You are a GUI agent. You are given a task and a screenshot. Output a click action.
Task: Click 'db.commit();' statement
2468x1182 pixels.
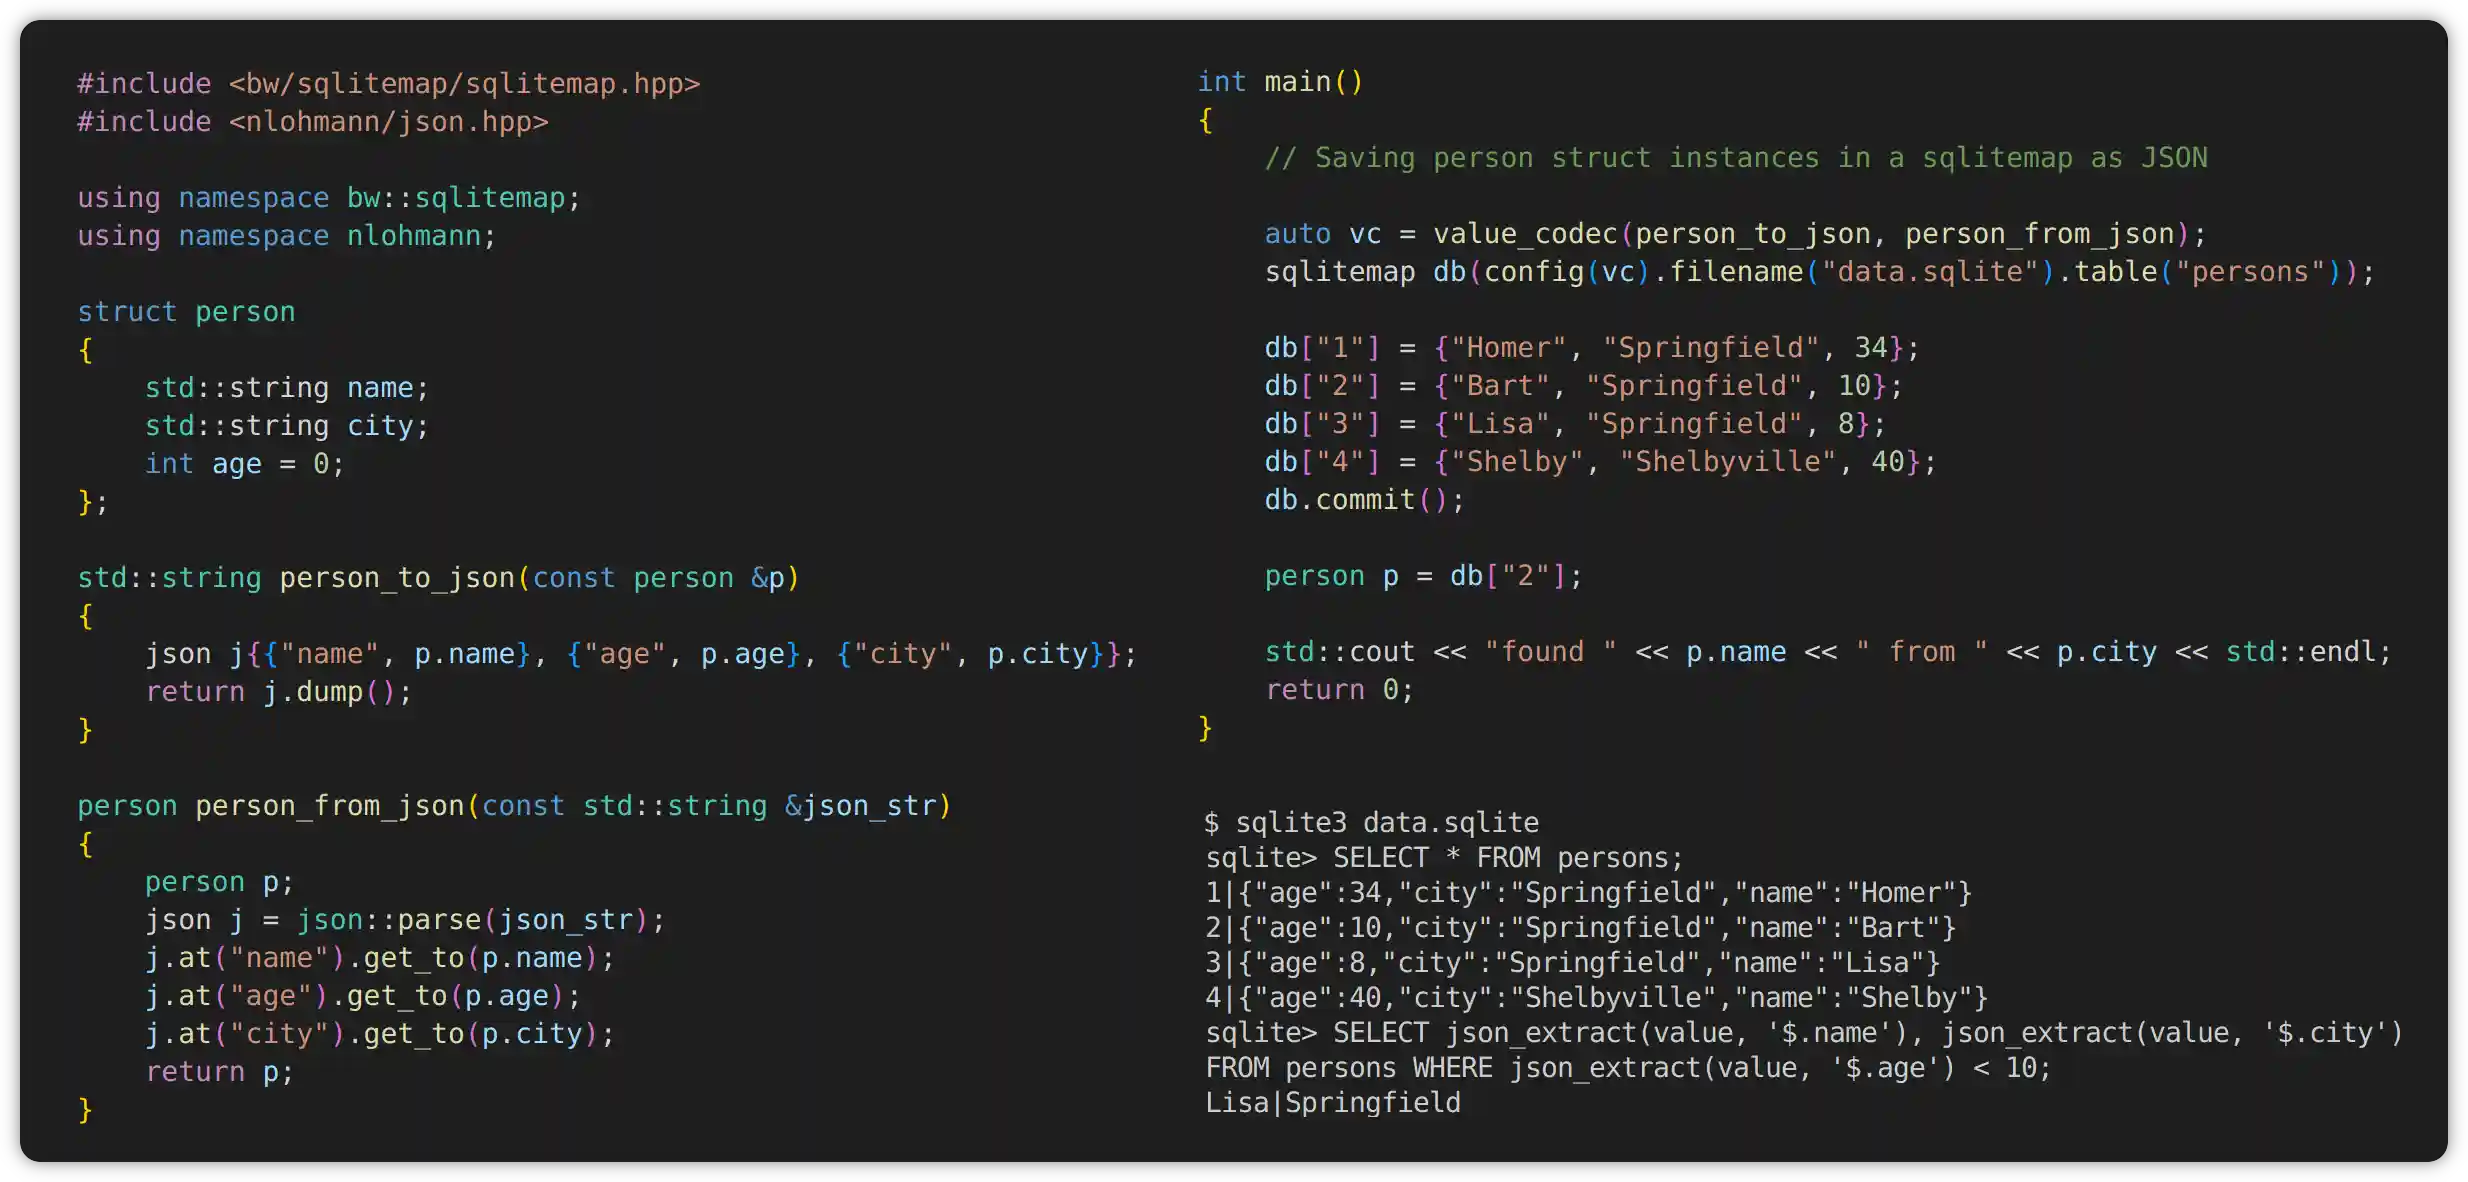pyautogui.click(x=1364, y=500)
